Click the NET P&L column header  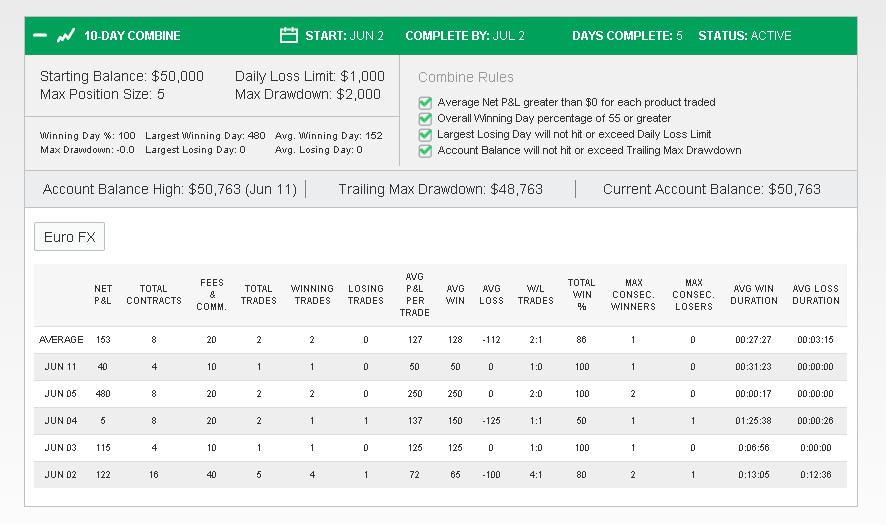[103, 294]
